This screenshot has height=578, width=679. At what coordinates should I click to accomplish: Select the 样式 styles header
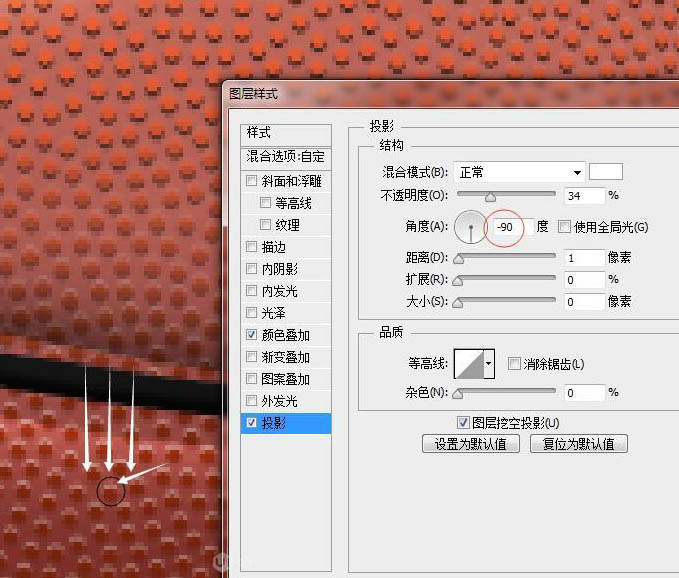click(x=286, y=134)
